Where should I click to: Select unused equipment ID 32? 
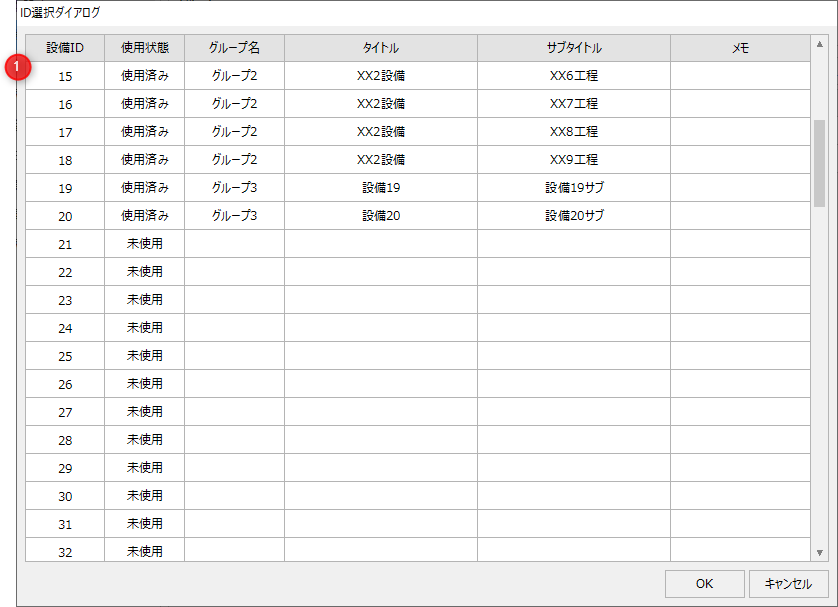pyautogui.click(x=66, y=551)
